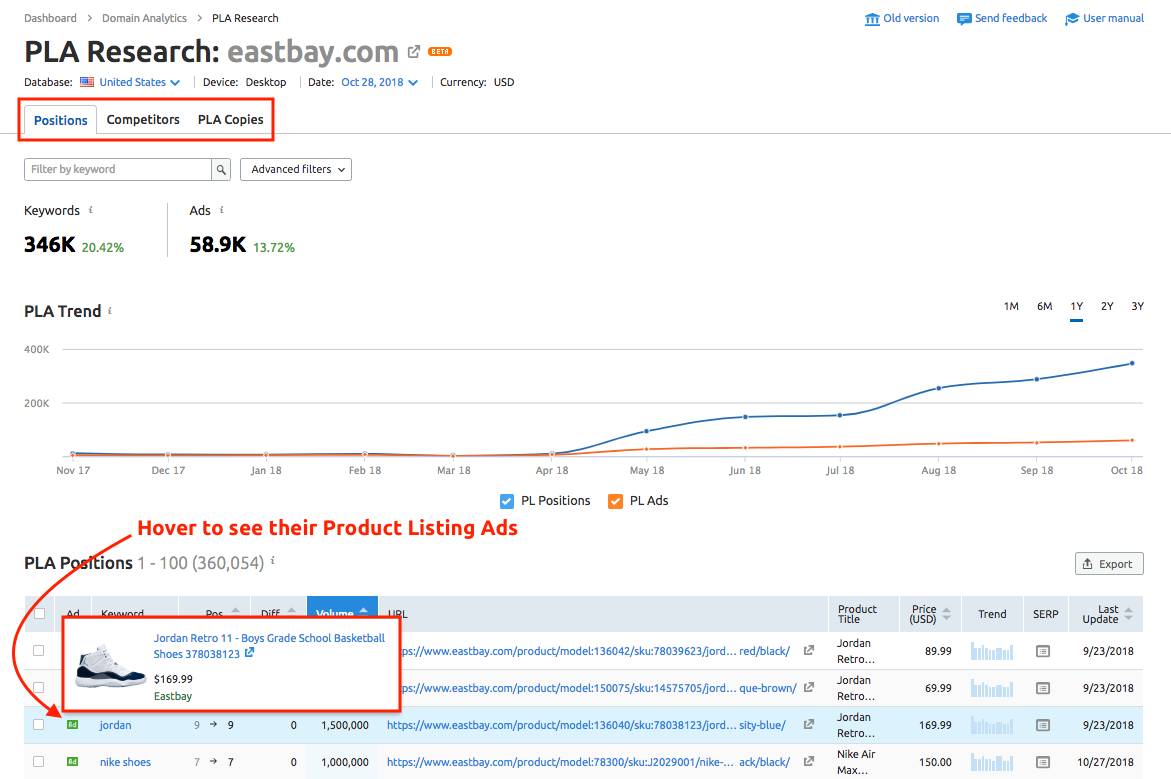Open external link icon for 69.99 row
The height and width of the screenshot is (779, 1171).
click(809, 687)
